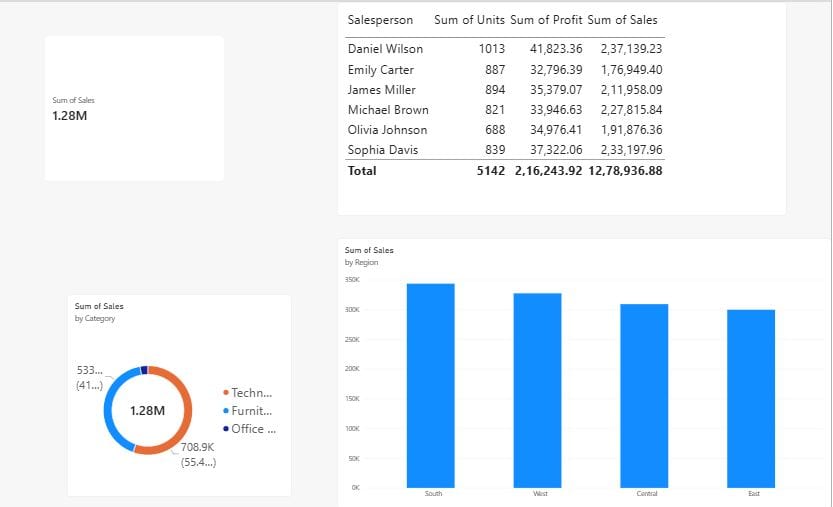Select the Sum of Sales 1.28M card
833x507 pixels.
tap(134, 108)
